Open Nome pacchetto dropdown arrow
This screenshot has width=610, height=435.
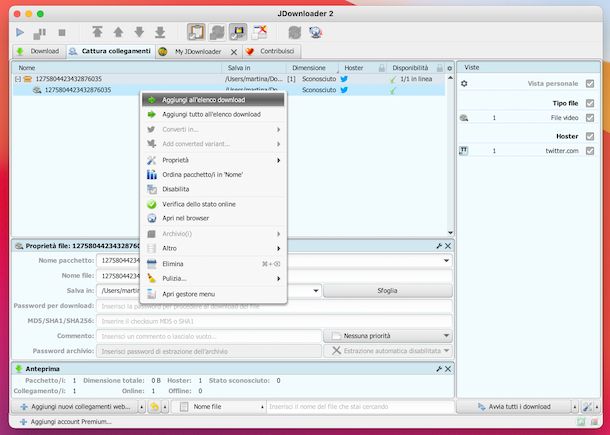click(x=446, y=261)
